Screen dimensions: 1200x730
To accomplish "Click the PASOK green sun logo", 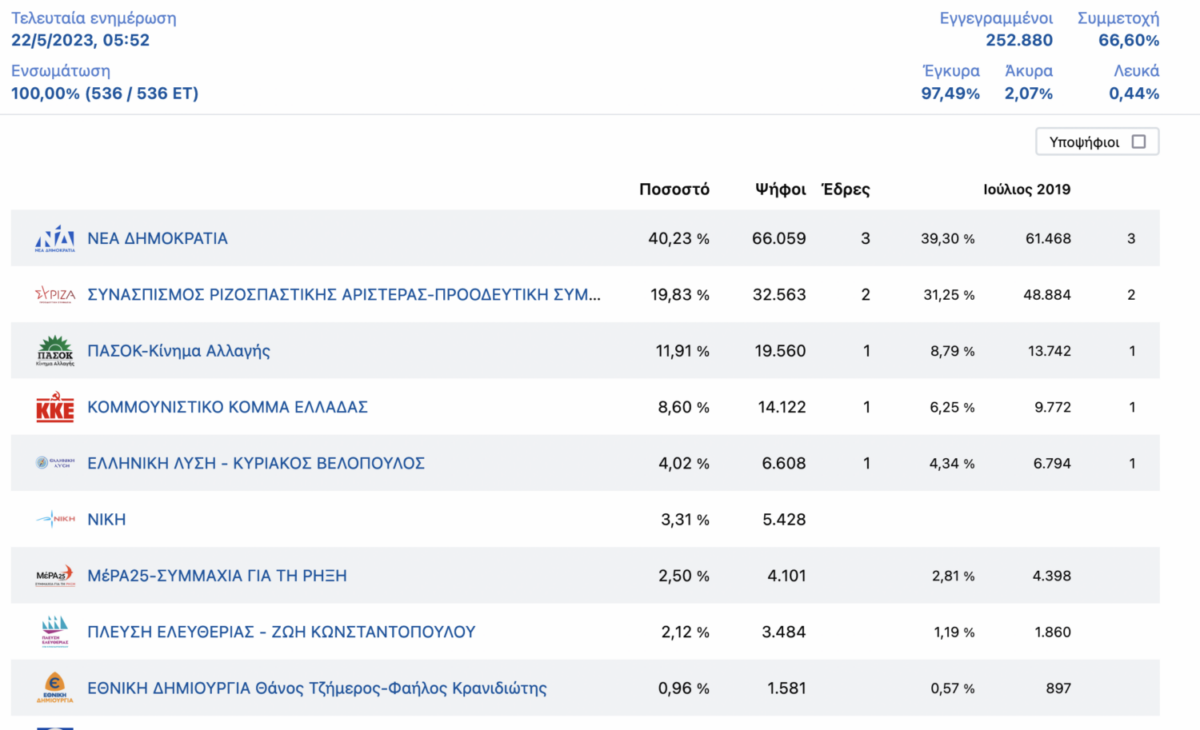I will pyautogui.click(x=55, y=351).
